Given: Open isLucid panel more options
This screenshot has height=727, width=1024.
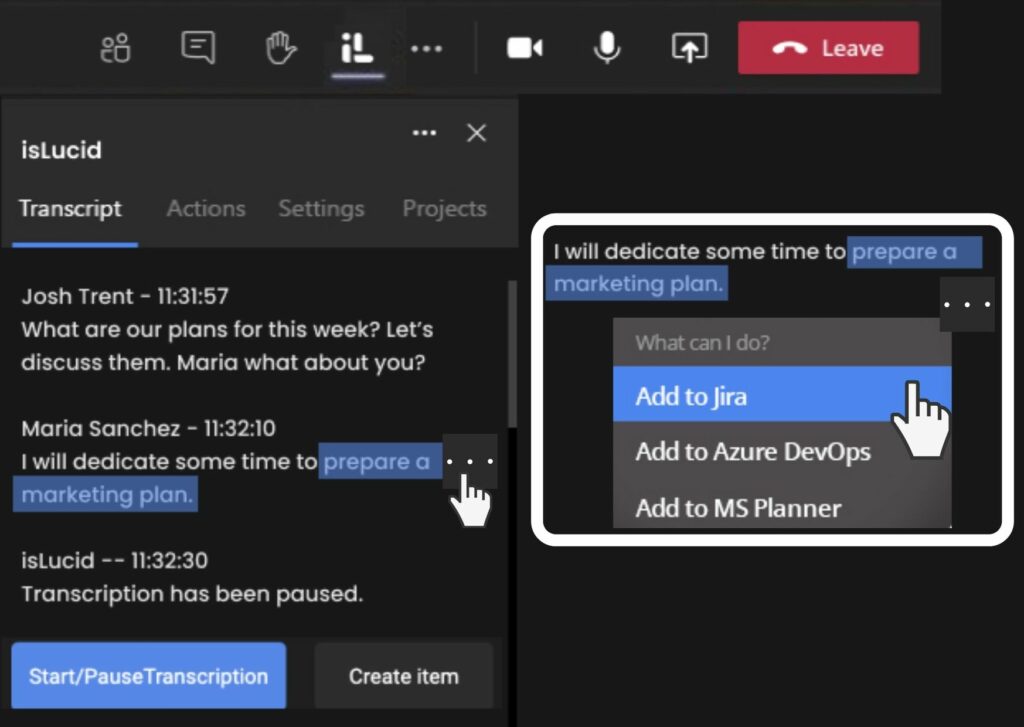Looking at the screenshot, I should [424, 133].
